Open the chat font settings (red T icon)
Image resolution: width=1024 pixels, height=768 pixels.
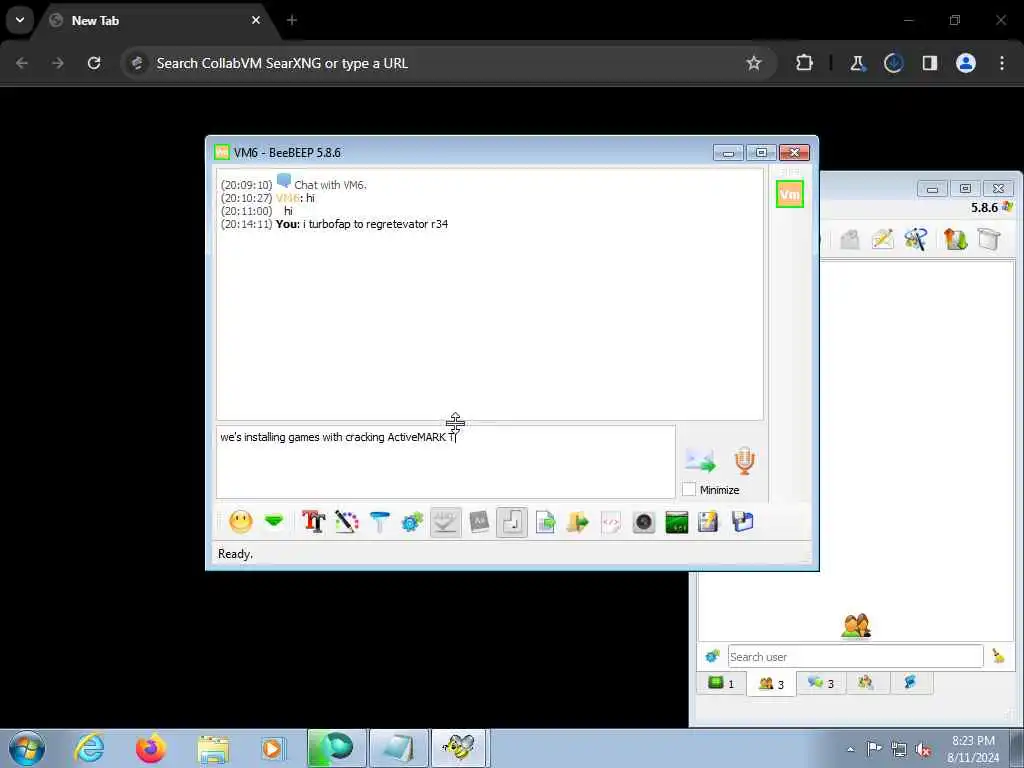pos(313,522)
